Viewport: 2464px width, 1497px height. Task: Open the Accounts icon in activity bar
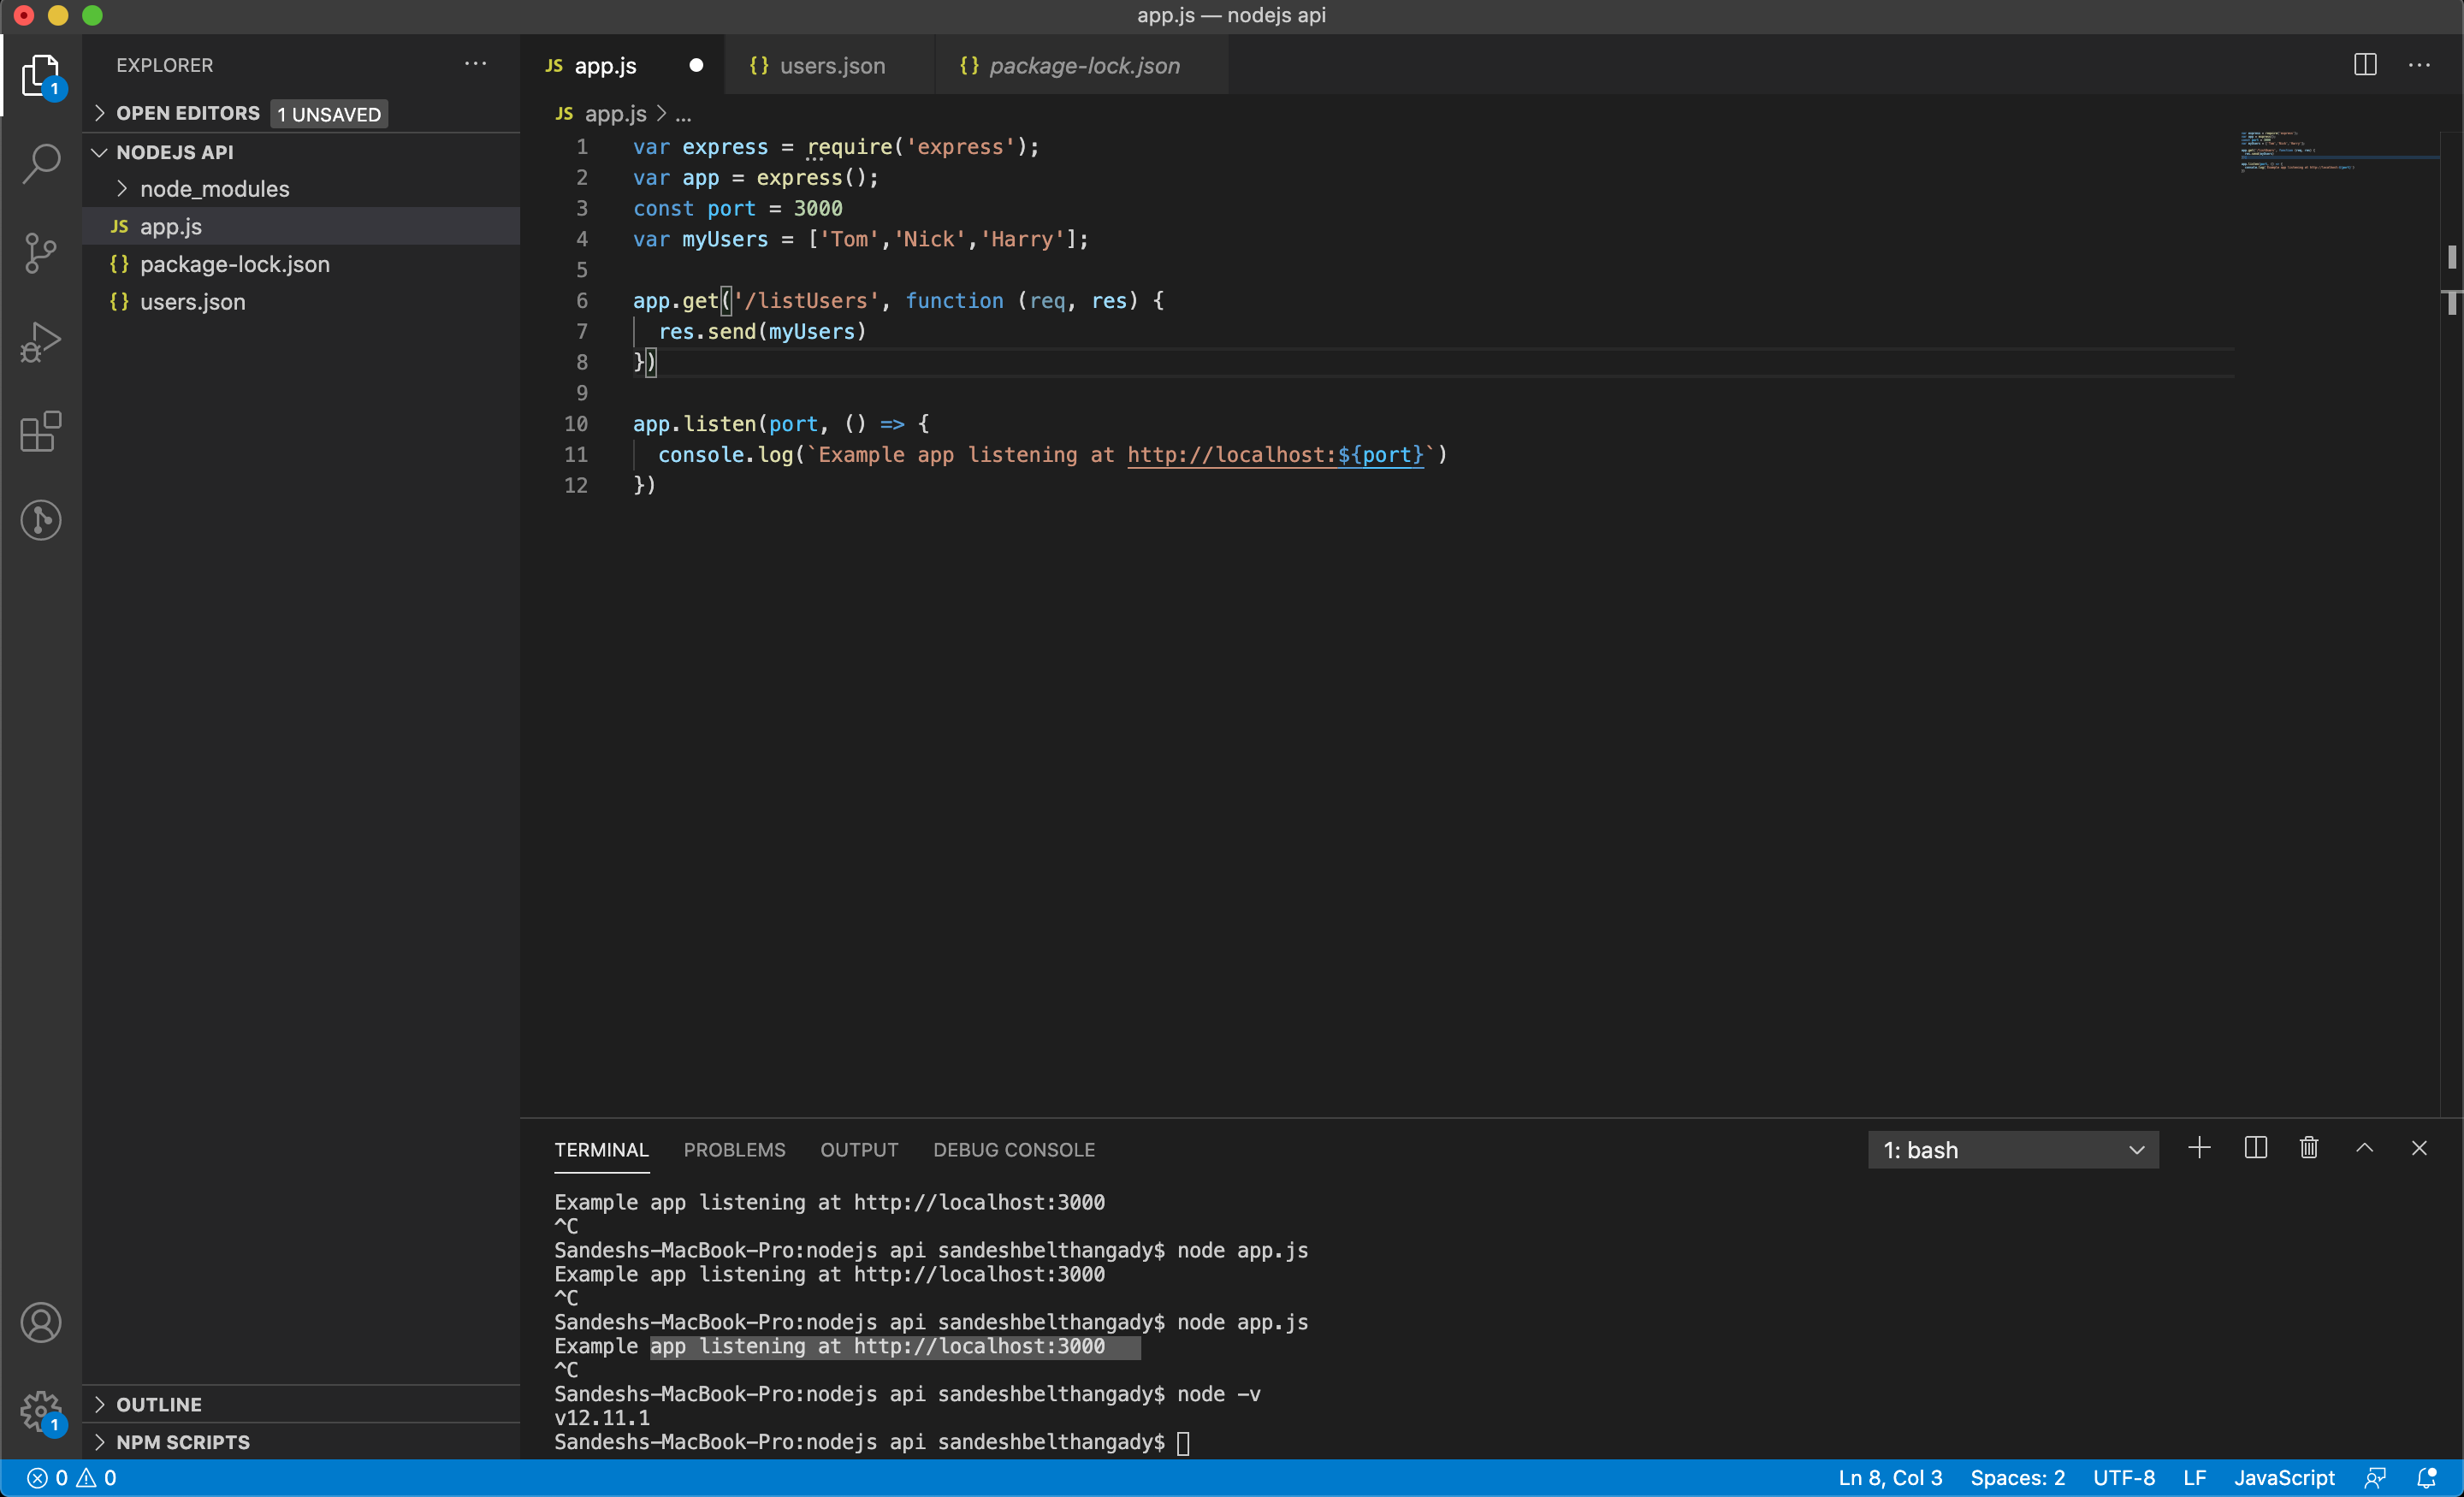click(41, 1322)
